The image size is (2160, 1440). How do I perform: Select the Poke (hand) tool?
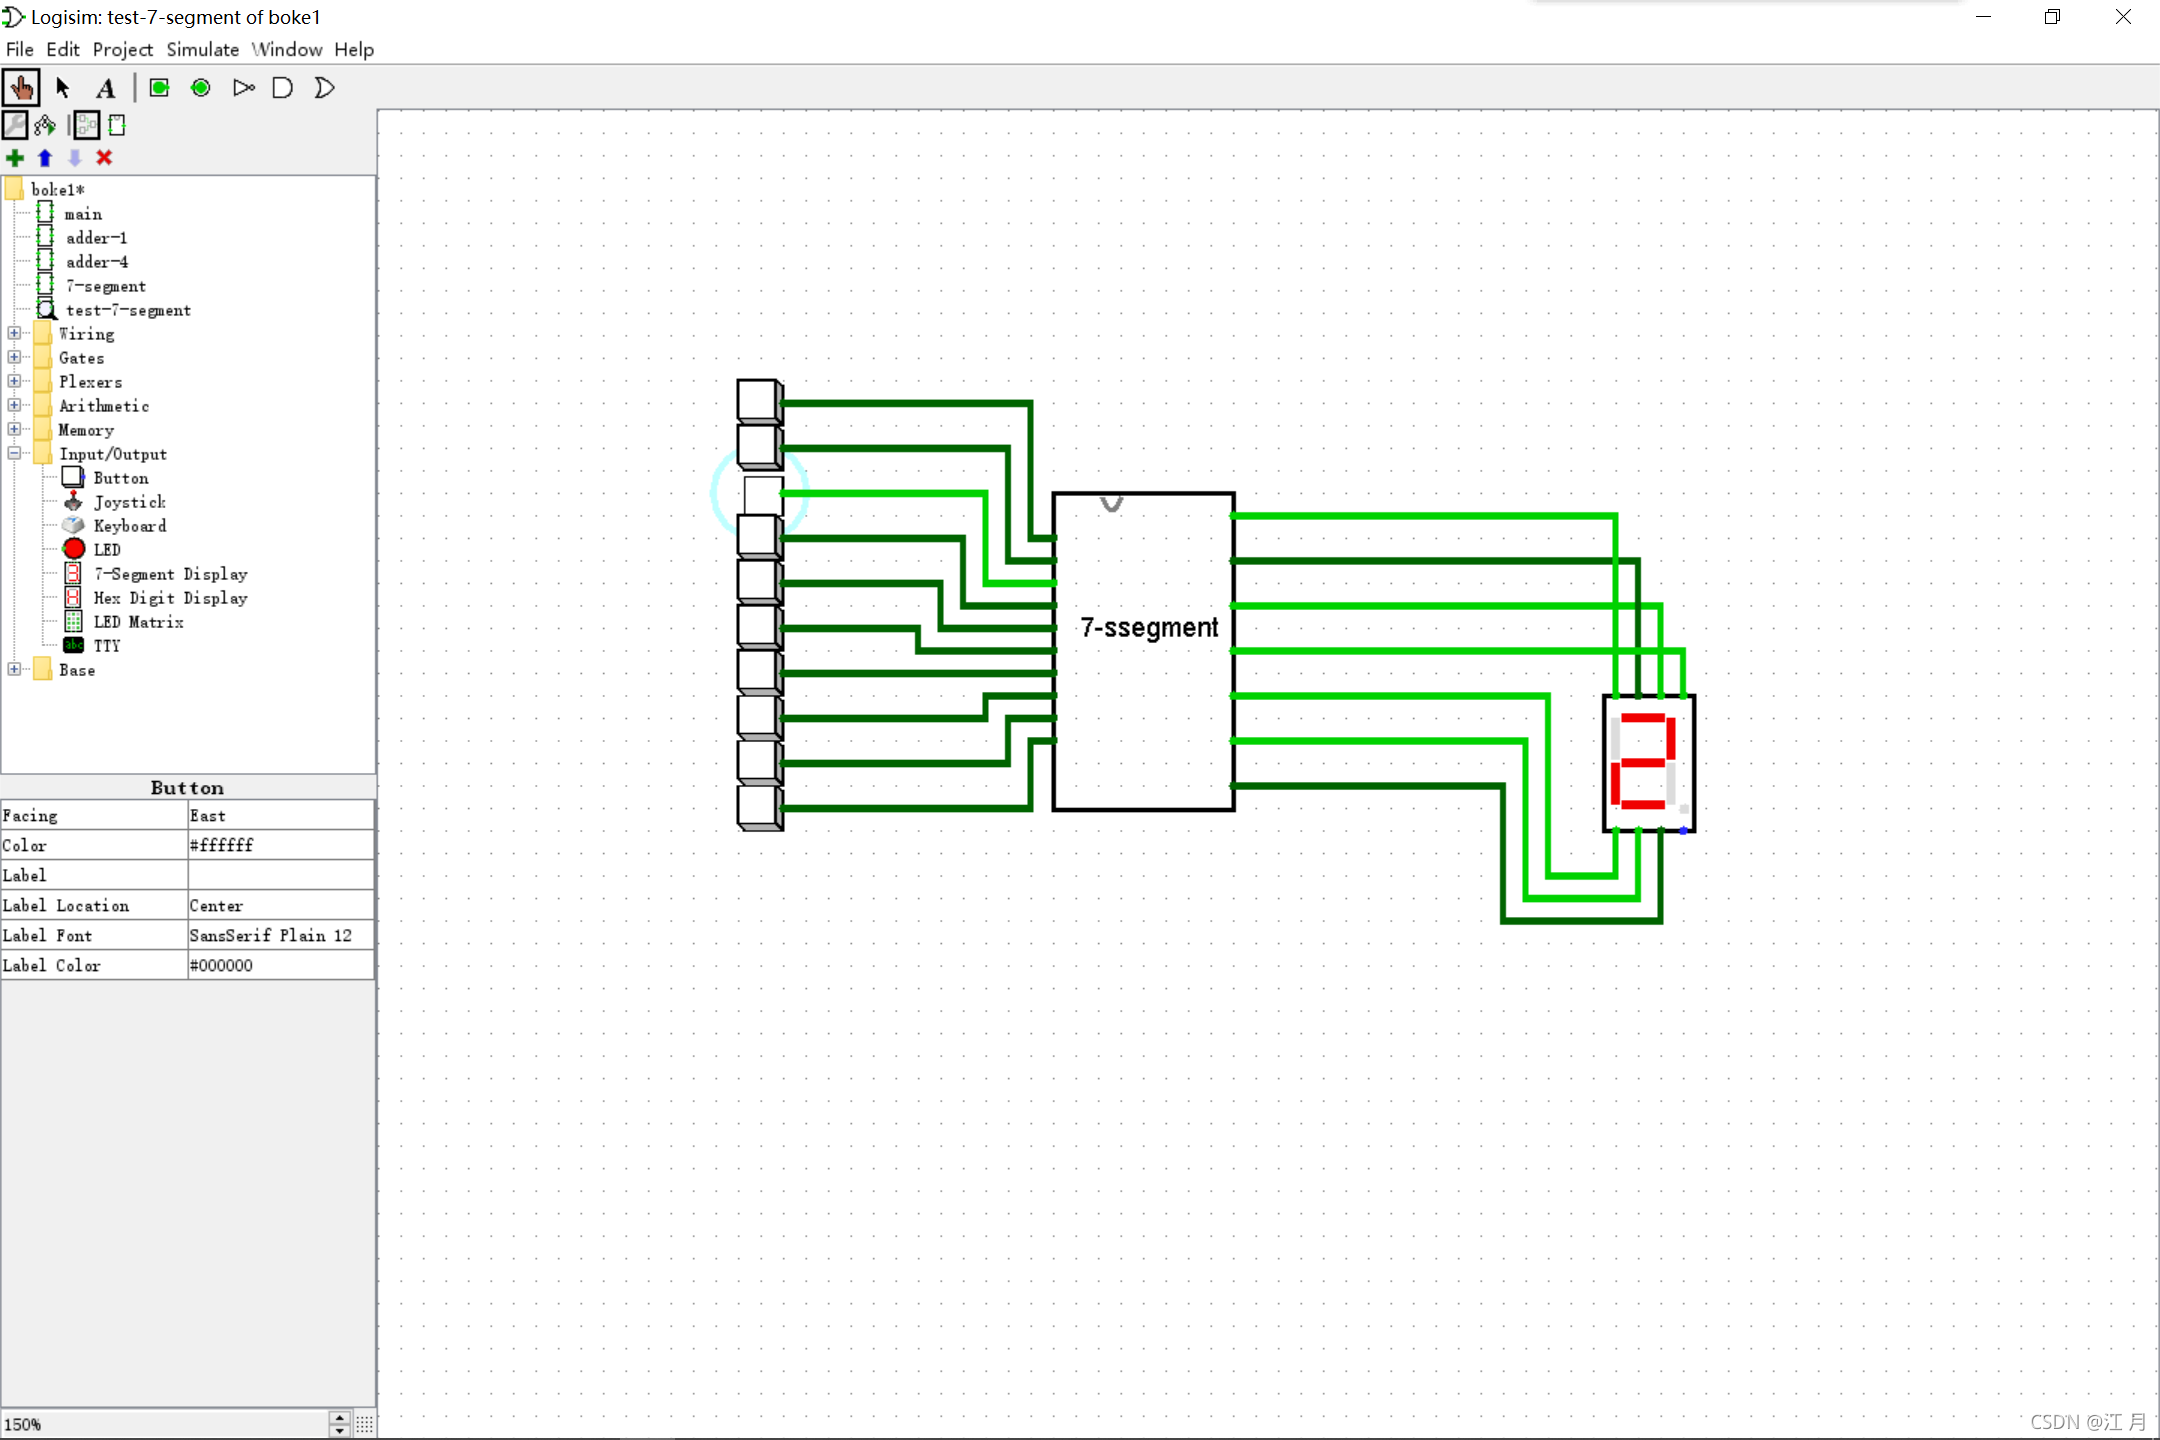tap(21, 88)
